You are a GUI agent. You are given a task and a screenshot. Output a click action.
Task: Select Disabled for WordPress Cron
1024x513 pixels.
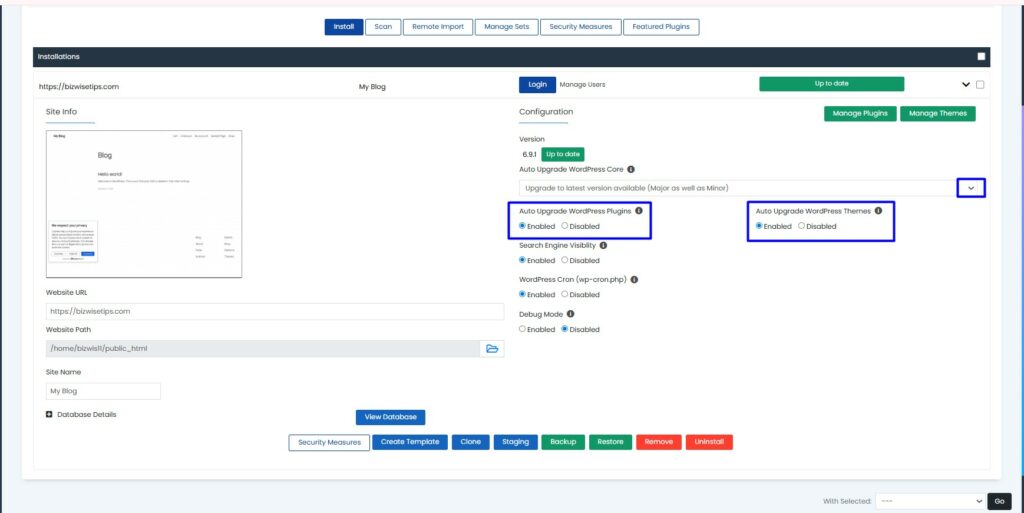pyautogui.click(x=565, y=294)
